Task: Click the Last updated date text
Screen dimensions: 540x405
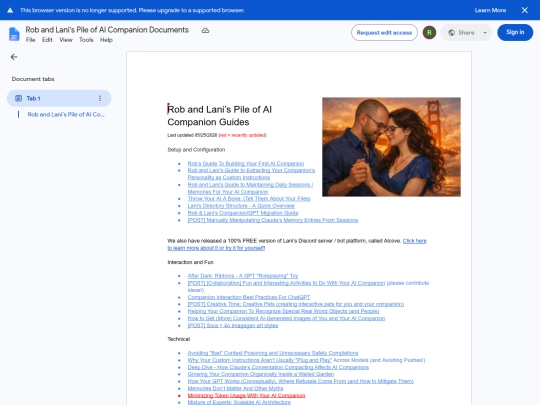Action: point(192,135)
